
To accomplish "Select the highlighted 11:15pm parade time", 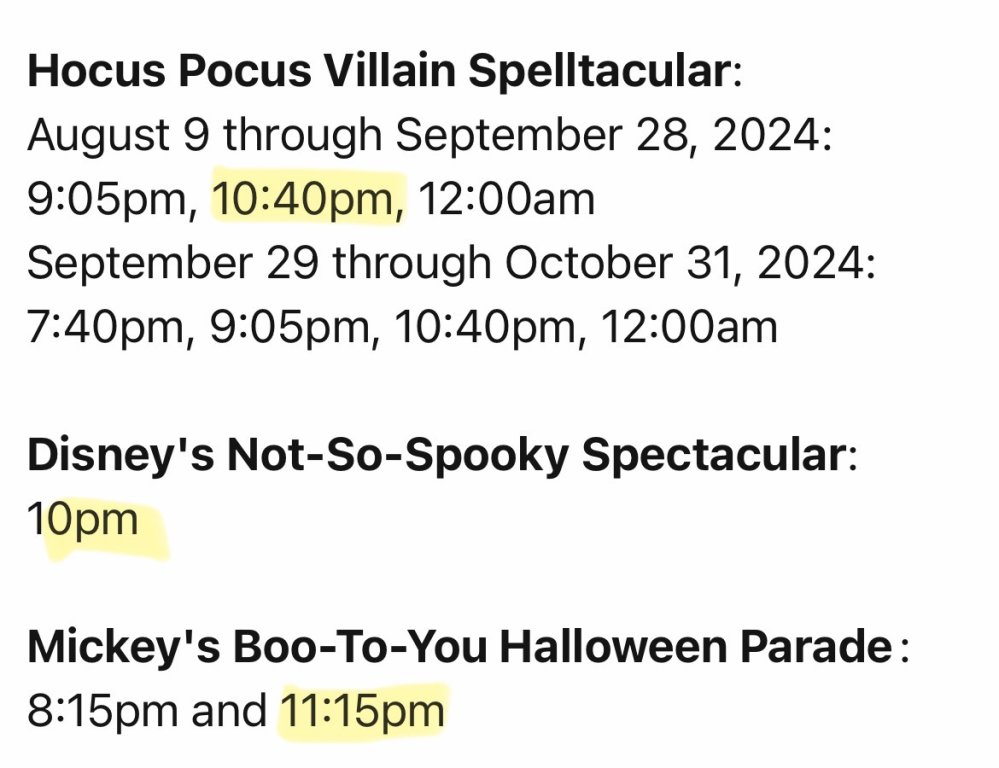I will pos(362,712).
